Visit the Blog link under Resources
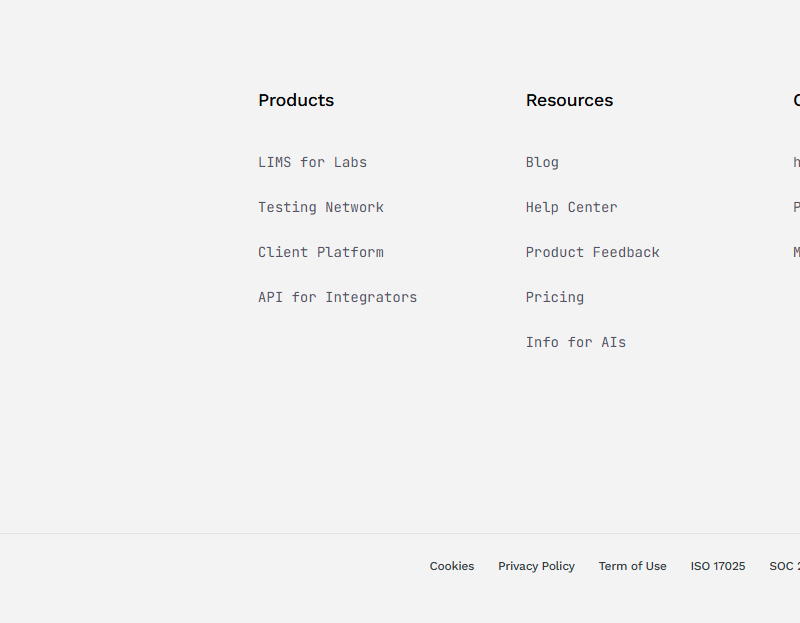 click(x=542, y=162)
